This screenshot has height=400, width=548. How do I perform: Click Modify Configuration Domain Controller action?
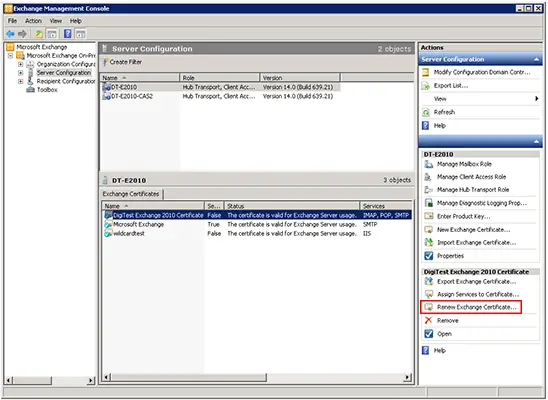pos(482,72)
